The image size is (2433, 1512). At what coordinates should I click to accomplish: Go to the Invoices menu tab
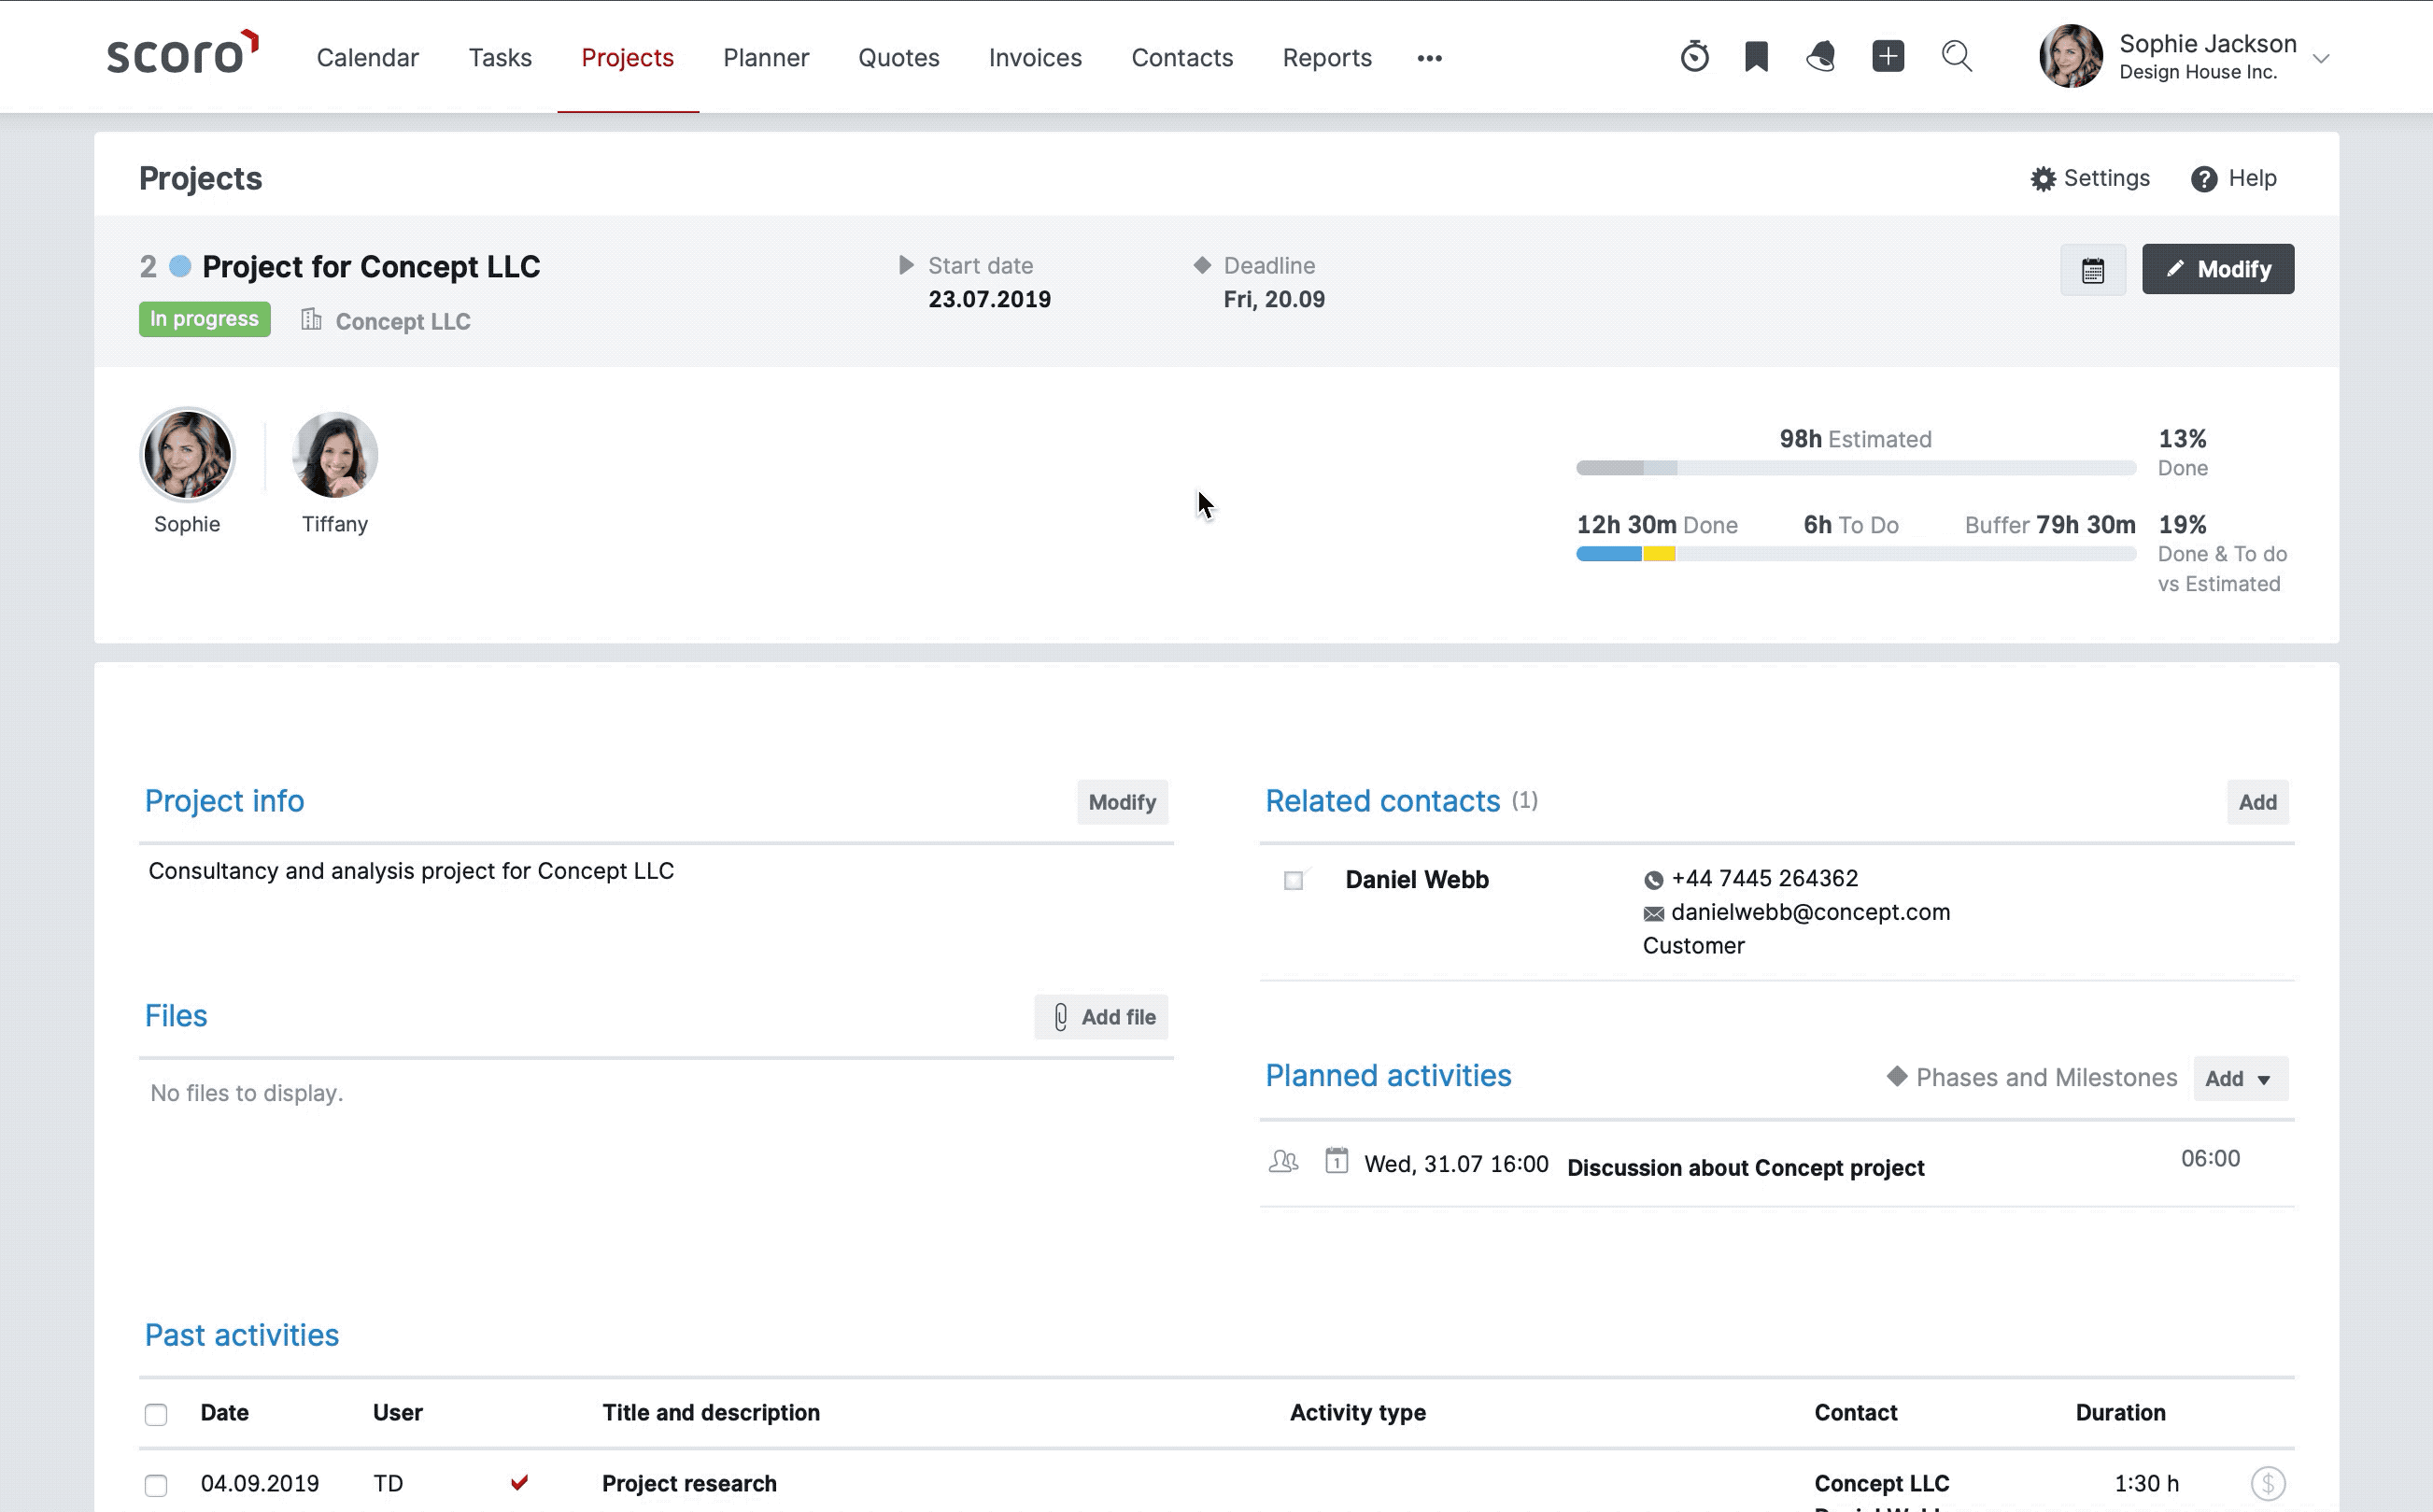[1035, 58]
